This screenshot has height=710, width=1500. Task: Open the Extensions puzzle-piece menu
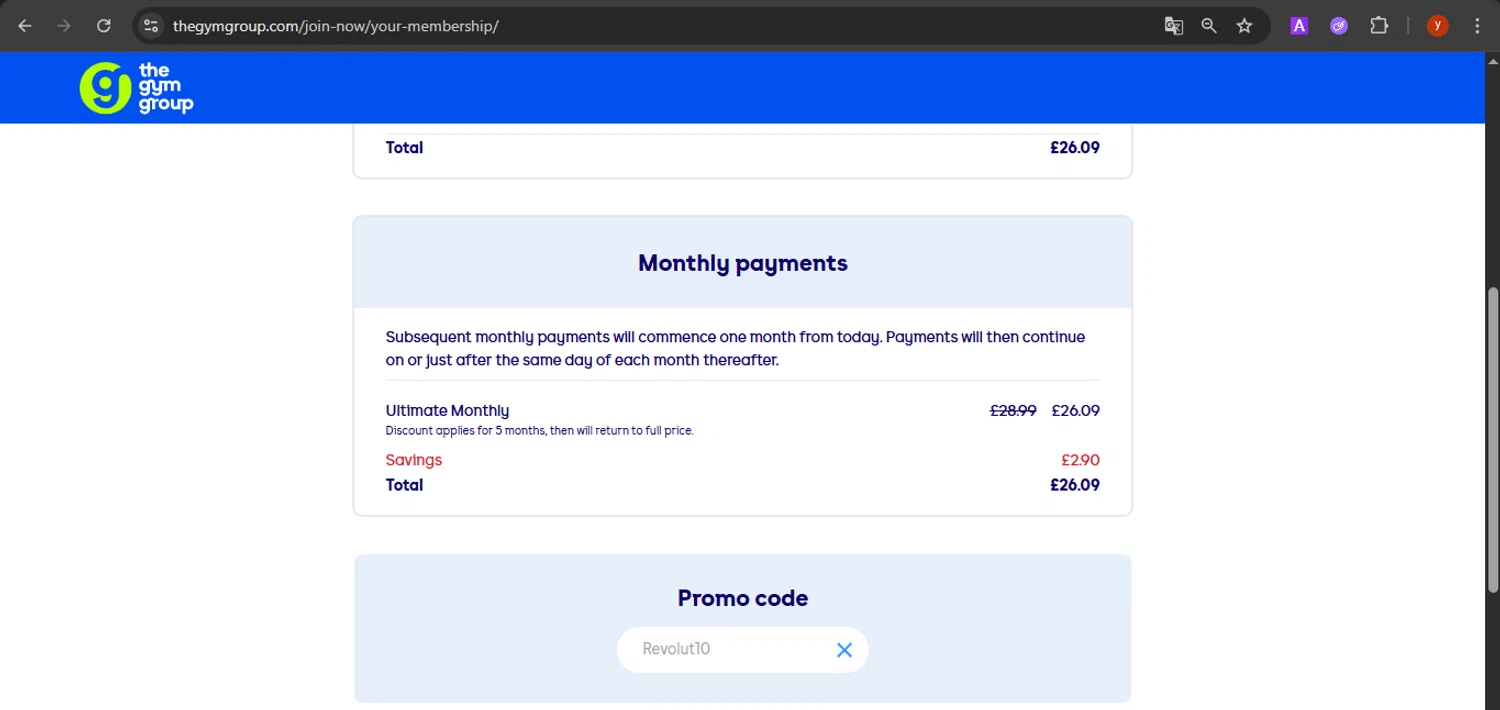pos(1379,26)
